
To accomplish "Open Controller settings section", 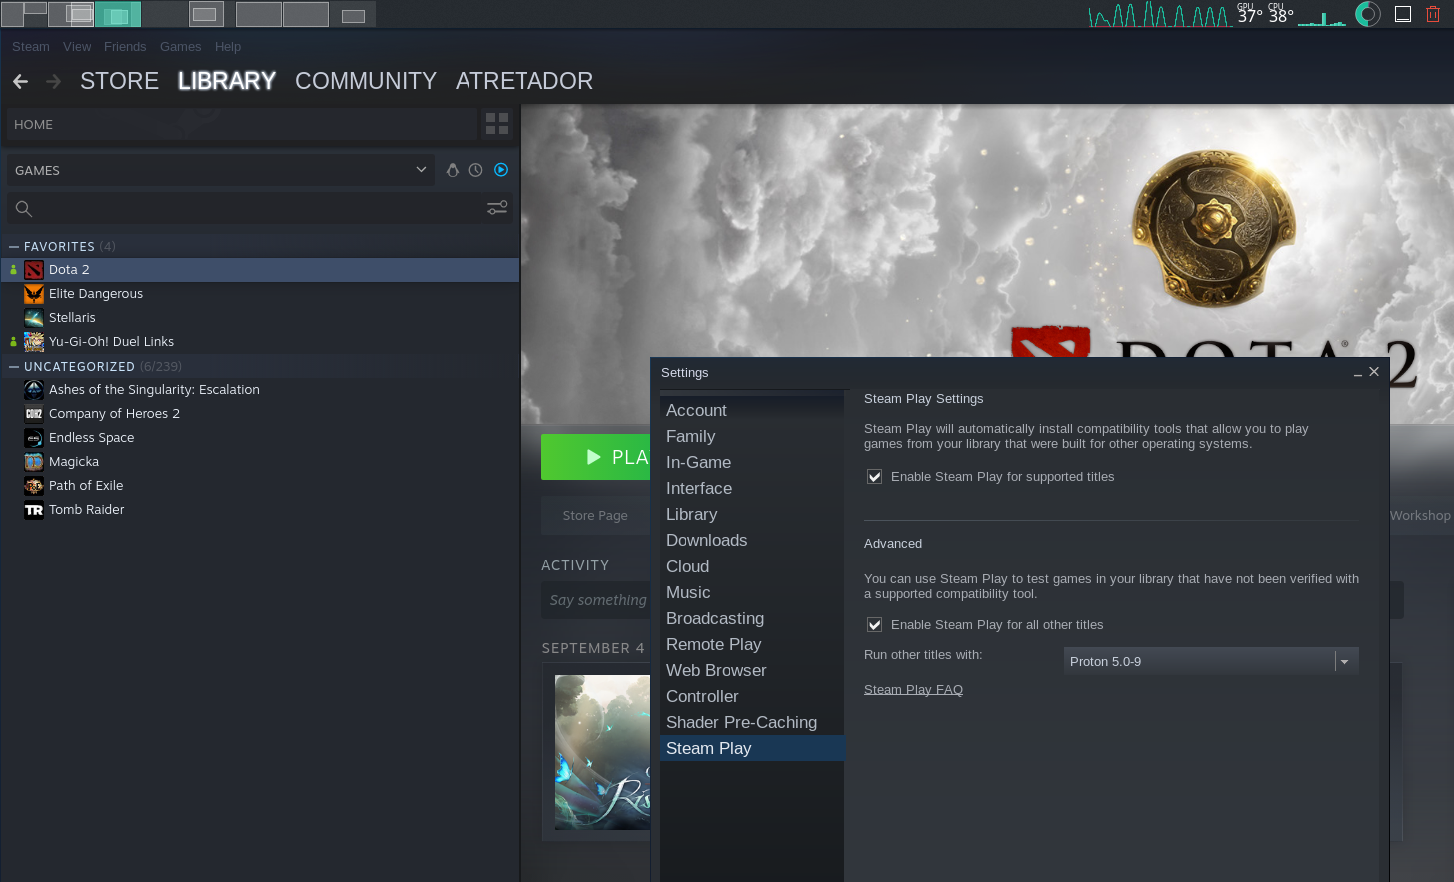I will [752, 696].
